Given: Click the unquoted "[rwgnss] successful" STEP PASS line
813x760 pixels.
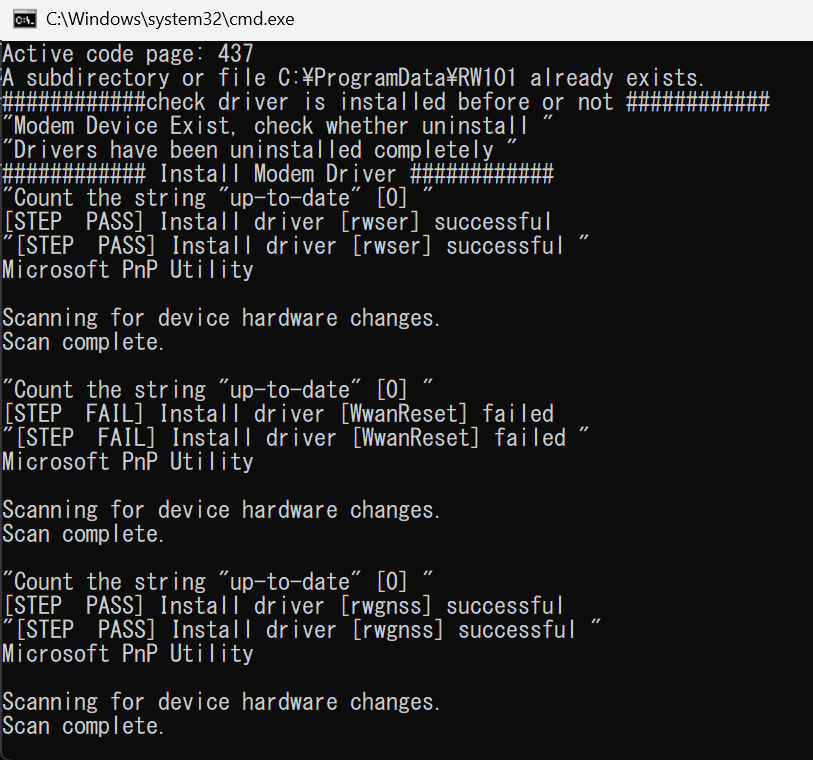Looking at the screenshot, I should [x=283, y=605].
